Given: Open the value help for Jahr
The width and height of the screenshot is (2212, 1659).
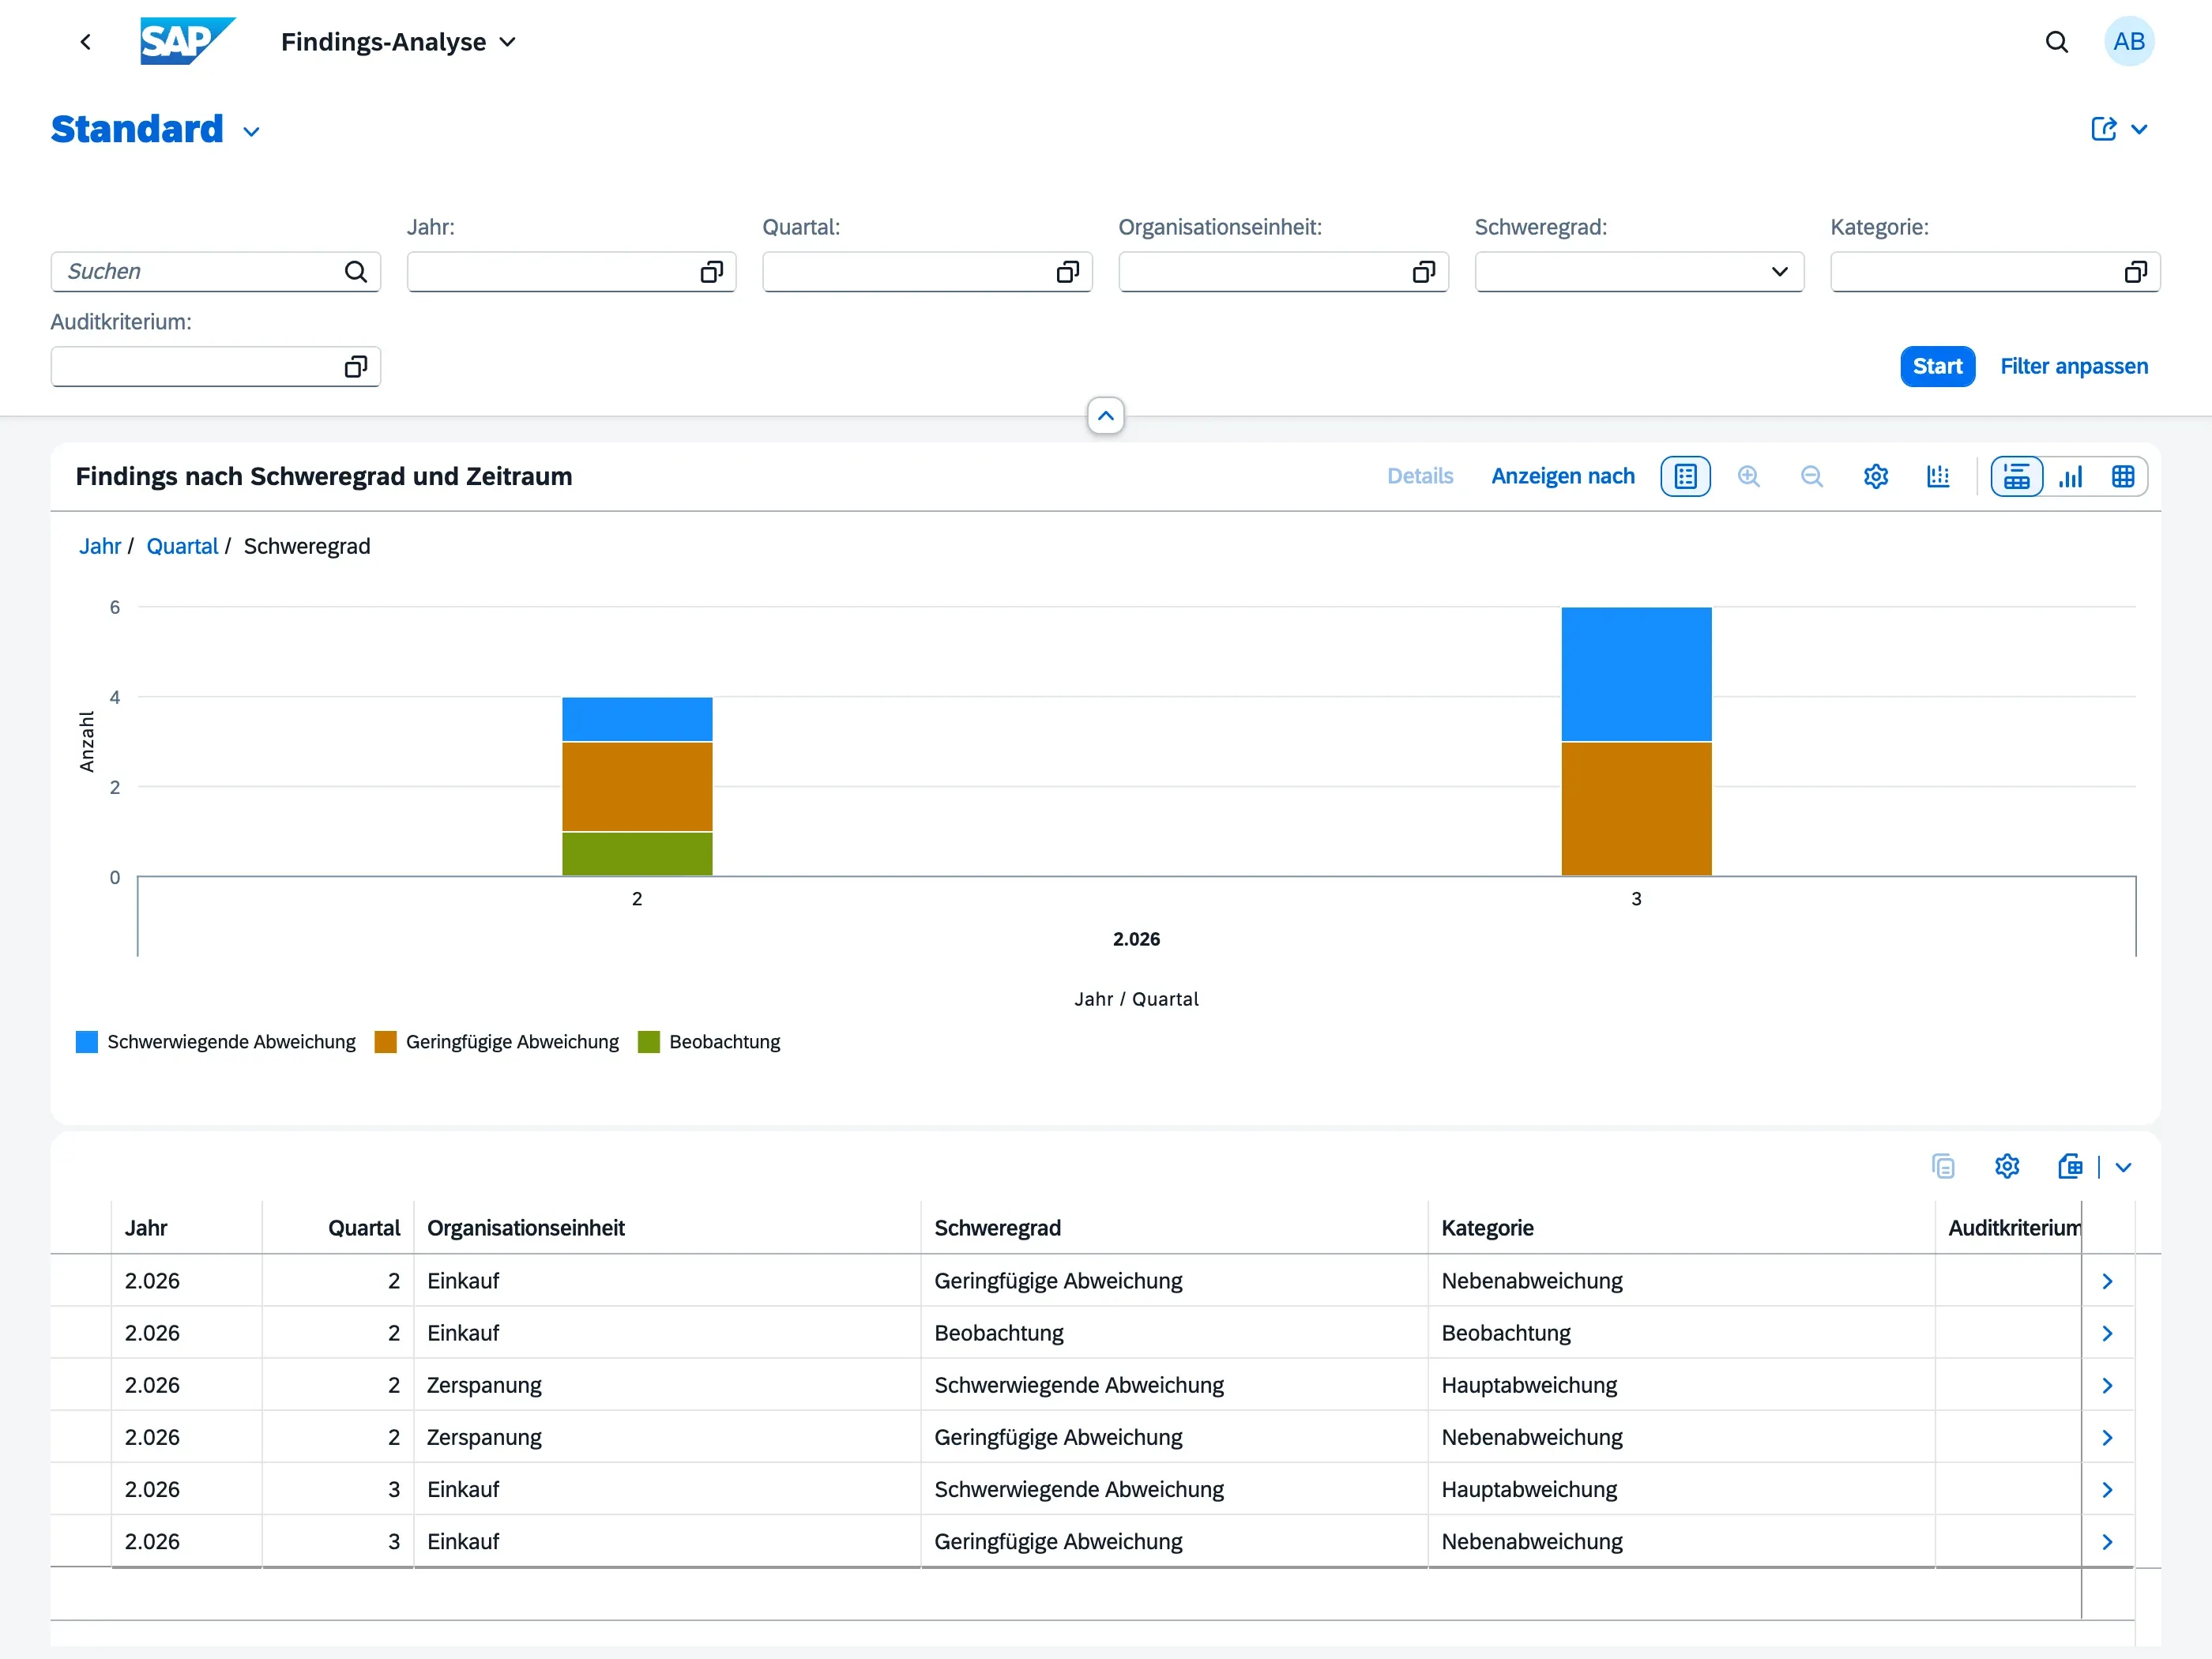Looking at the screenshot, I should pyautogui.click(x=711, y=272).
